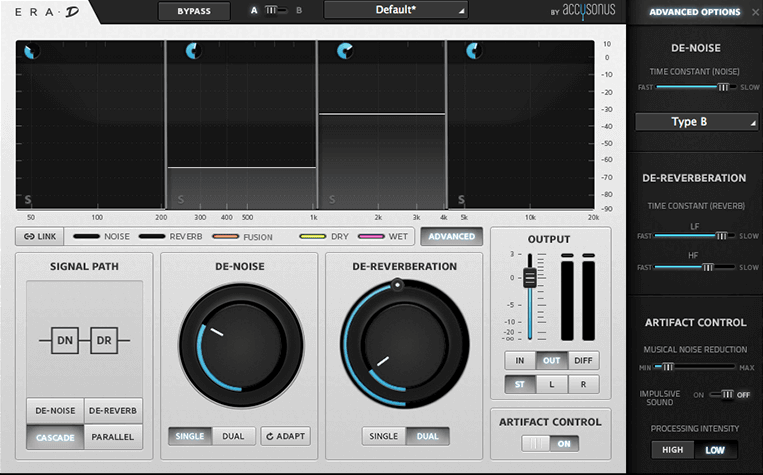Click the band knob icon above the 10k band
The width and height of the screenshot is (763, 475).
473,51
